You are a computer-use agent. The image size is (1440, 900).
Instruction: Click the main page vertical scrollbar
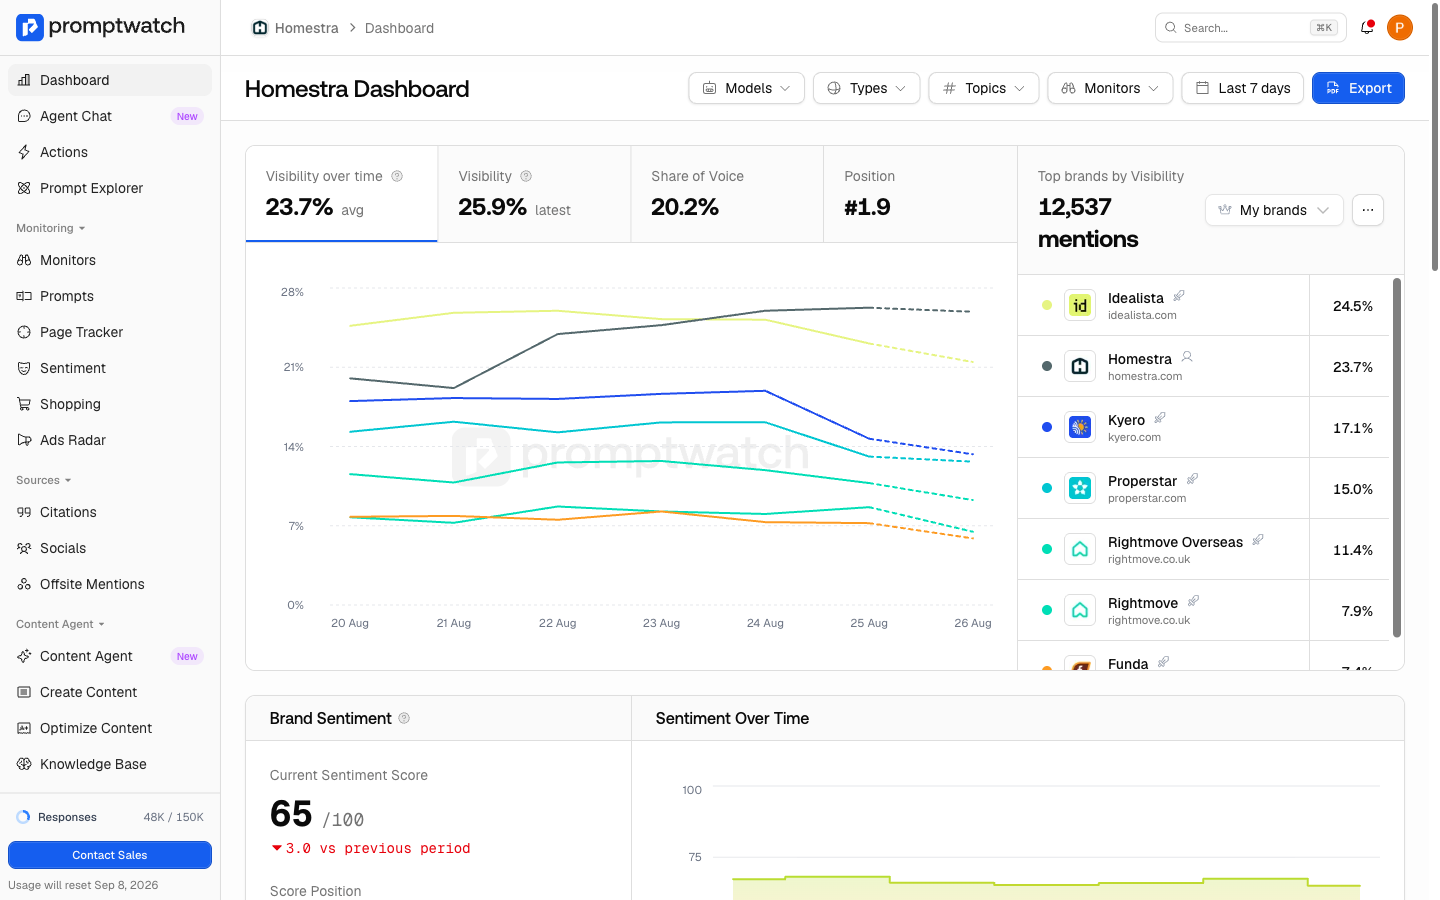[1435, 138]
